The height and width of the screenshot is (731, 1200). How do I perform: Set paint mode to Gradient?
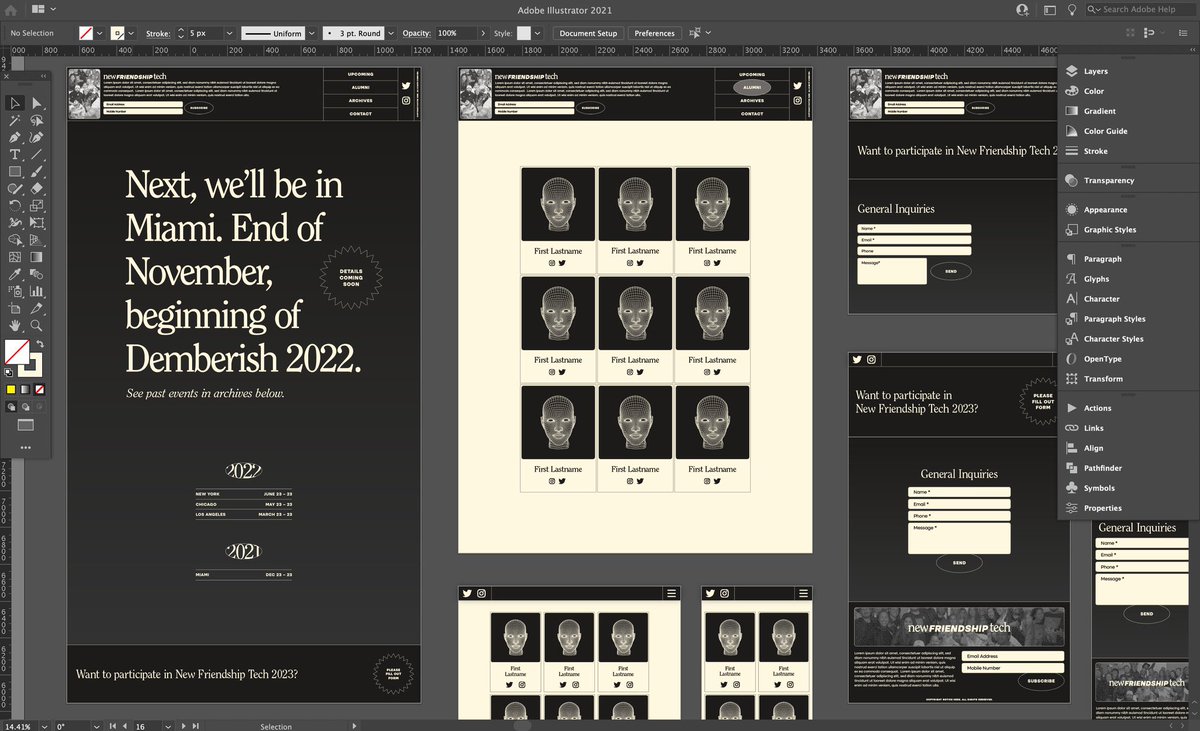coord(25,388)
